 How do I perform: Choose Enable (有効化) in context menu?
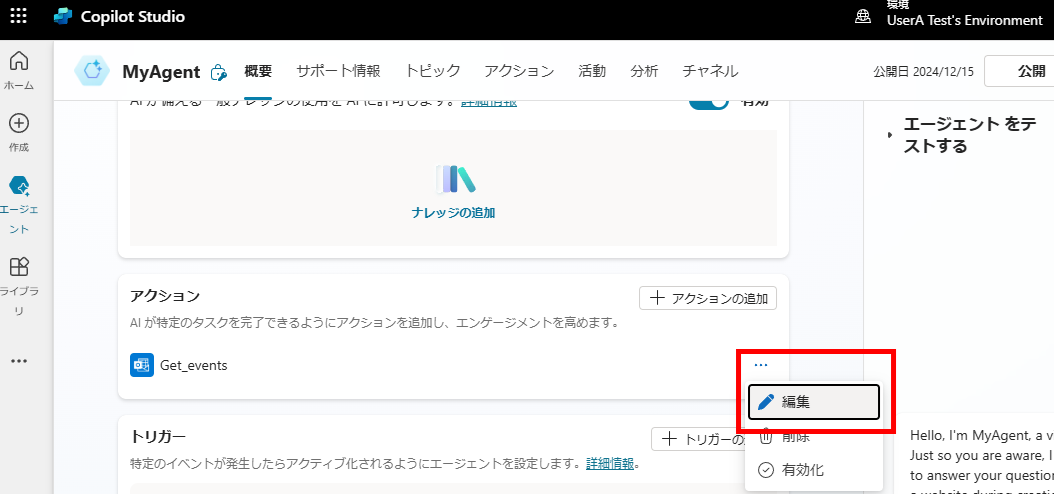coord(802,470)
